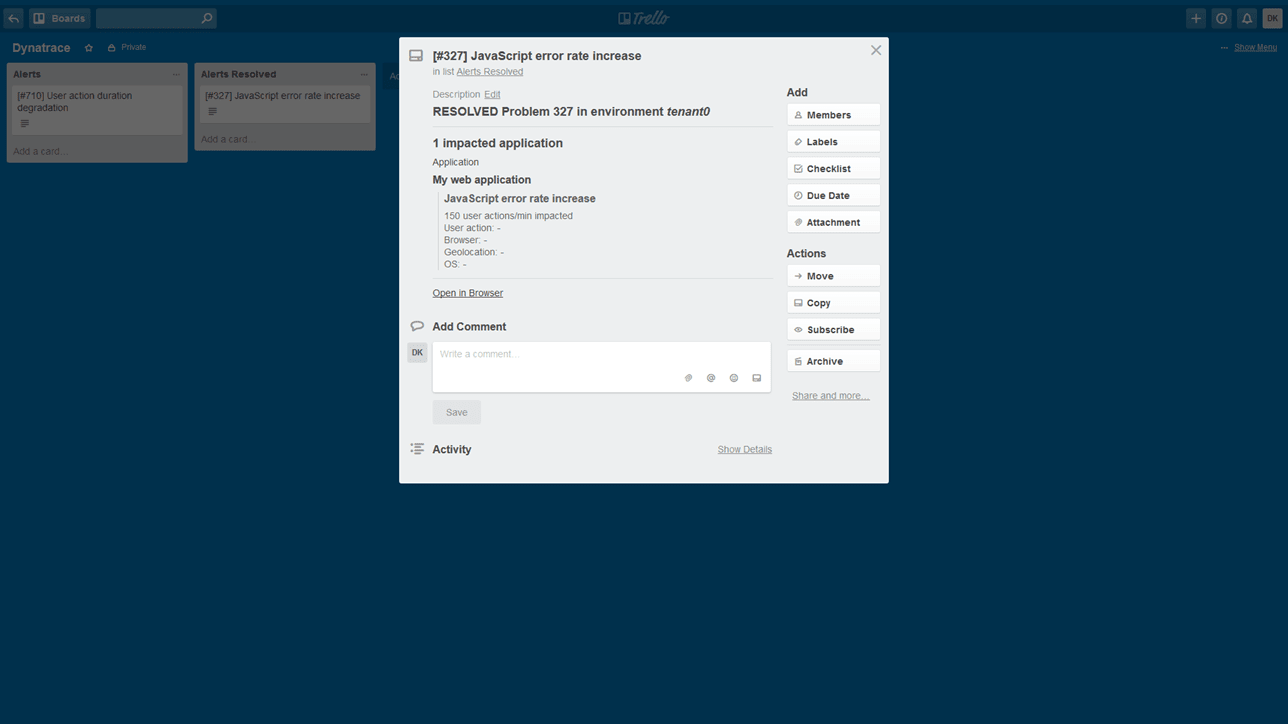This screenshot has height=724, width=1288.
Task: Click the back arrow icon in header
Action: 13,18
